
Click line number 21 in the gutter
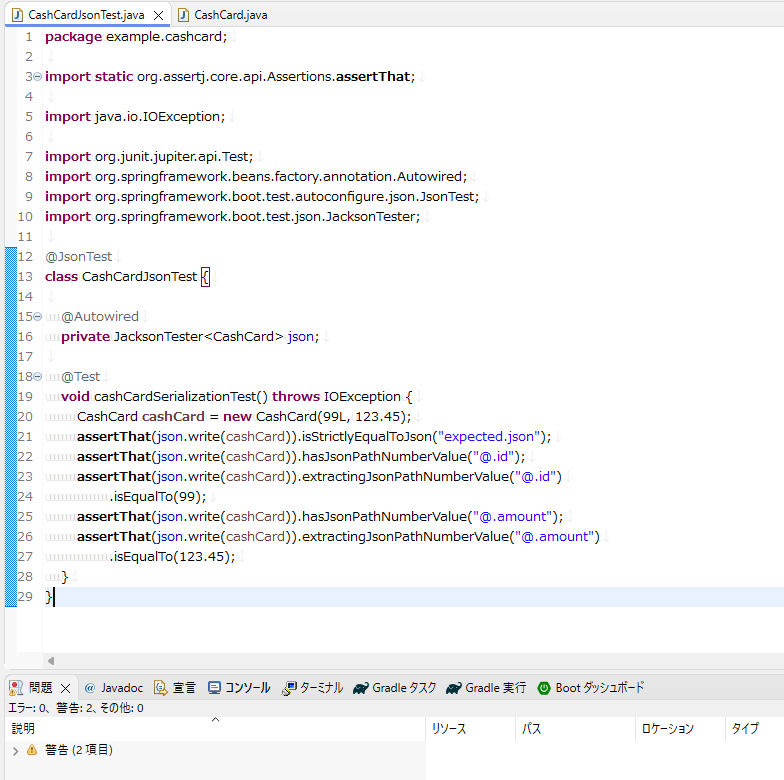(25, 437)
